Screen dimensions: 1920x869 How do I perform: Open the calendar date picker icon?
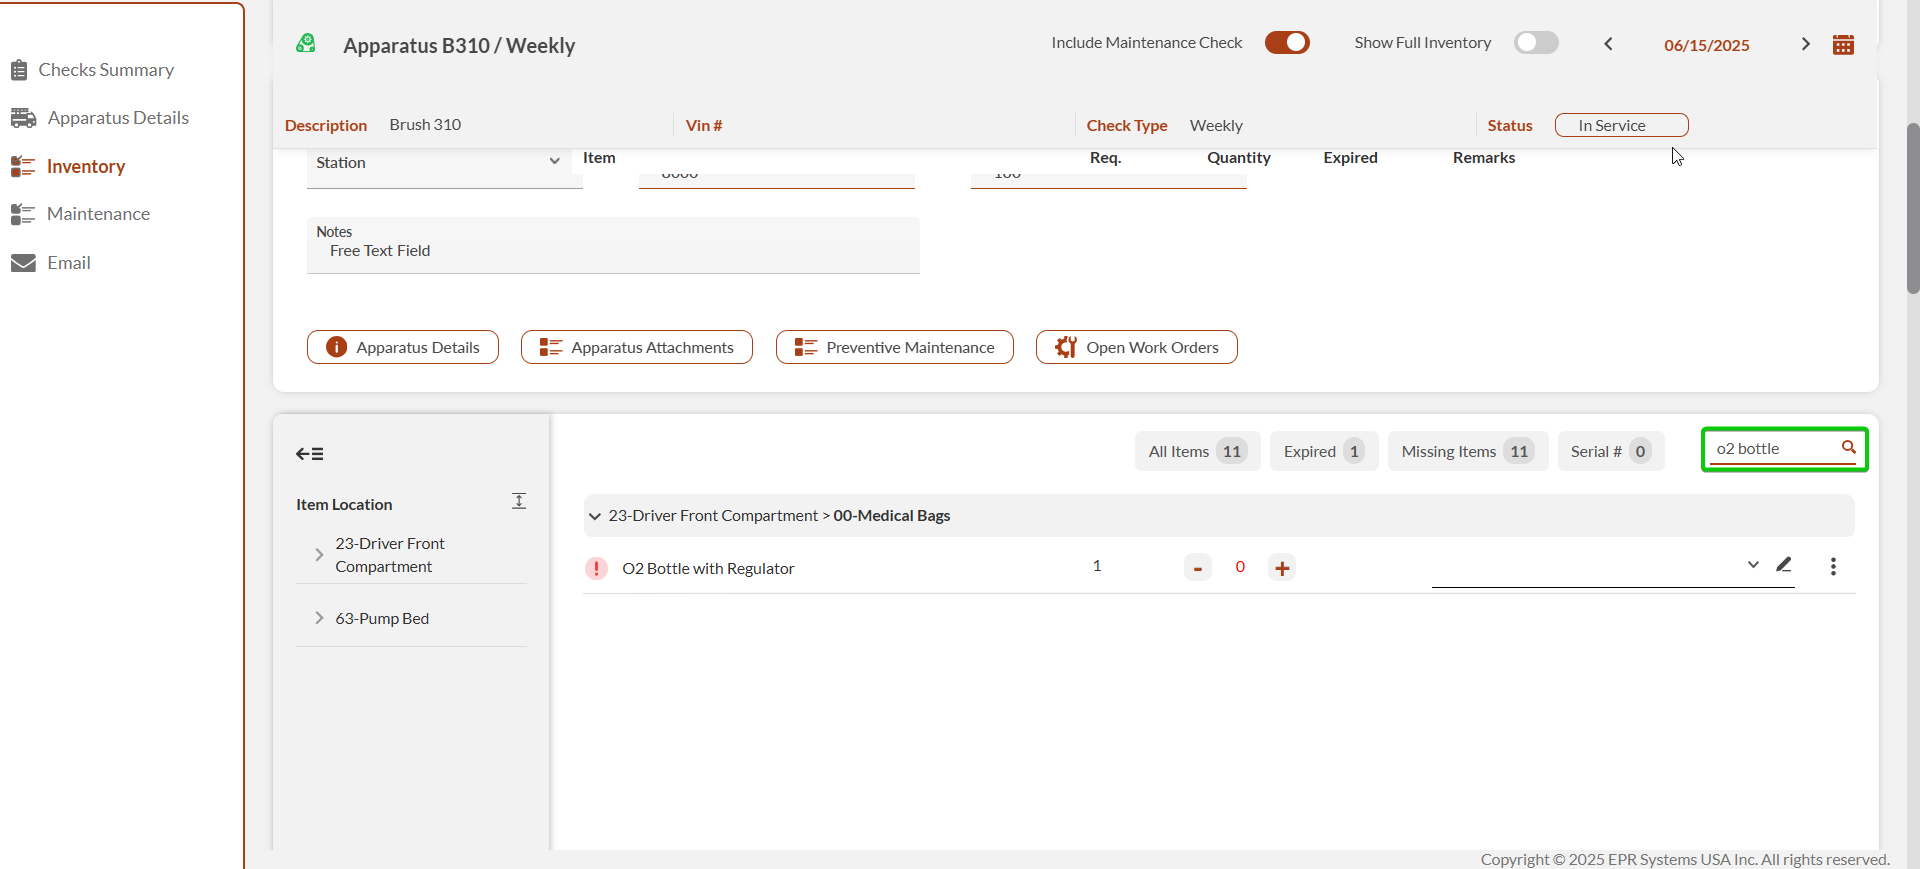1843,45
